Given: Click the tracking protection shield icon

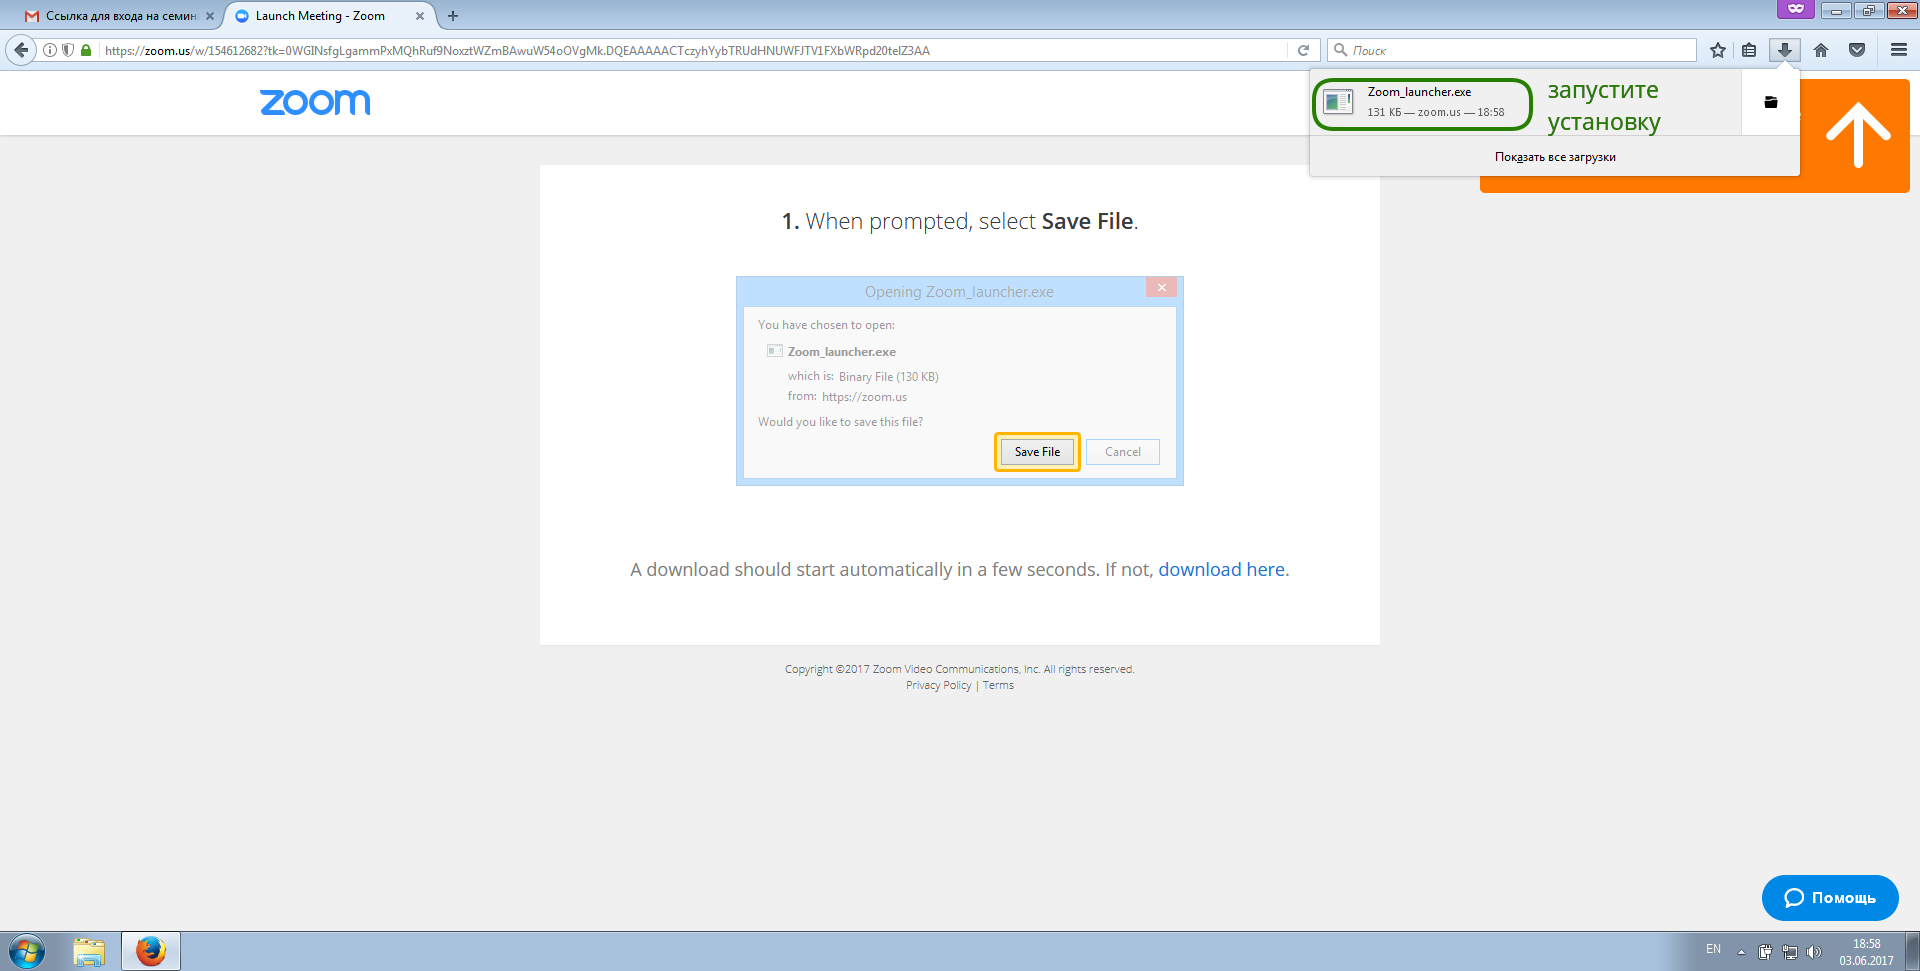Looking at the screenshot, I should click(68, 50).
